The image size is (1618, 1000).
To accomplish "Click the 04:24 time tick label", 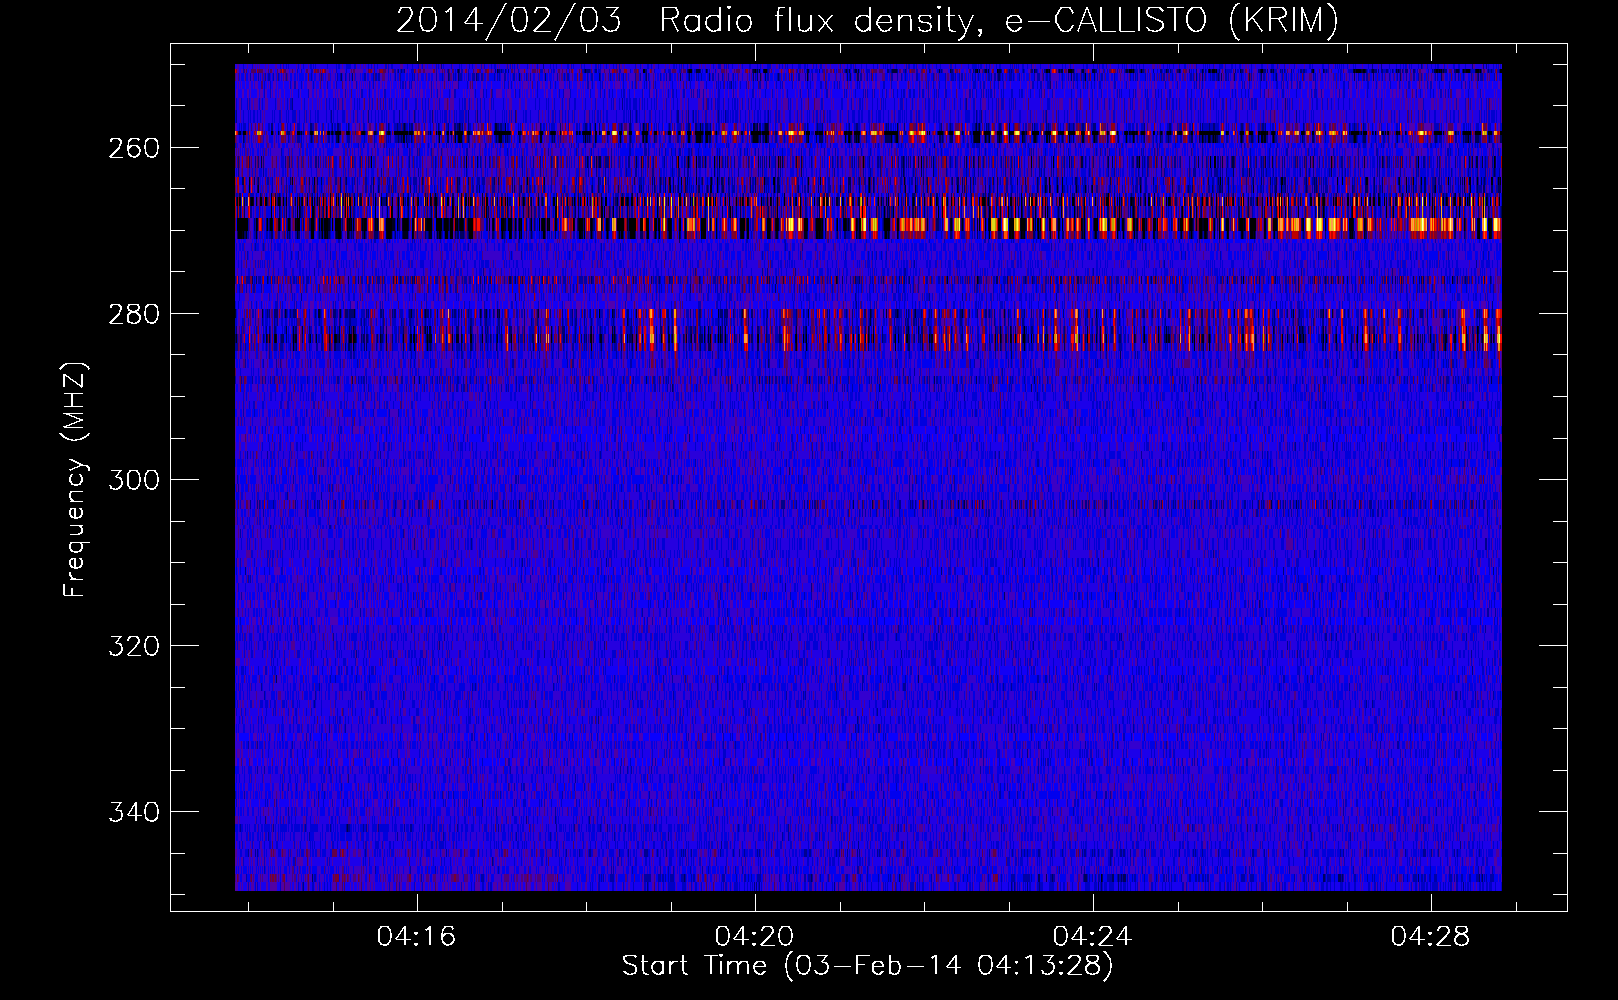I will [1092, 936].
